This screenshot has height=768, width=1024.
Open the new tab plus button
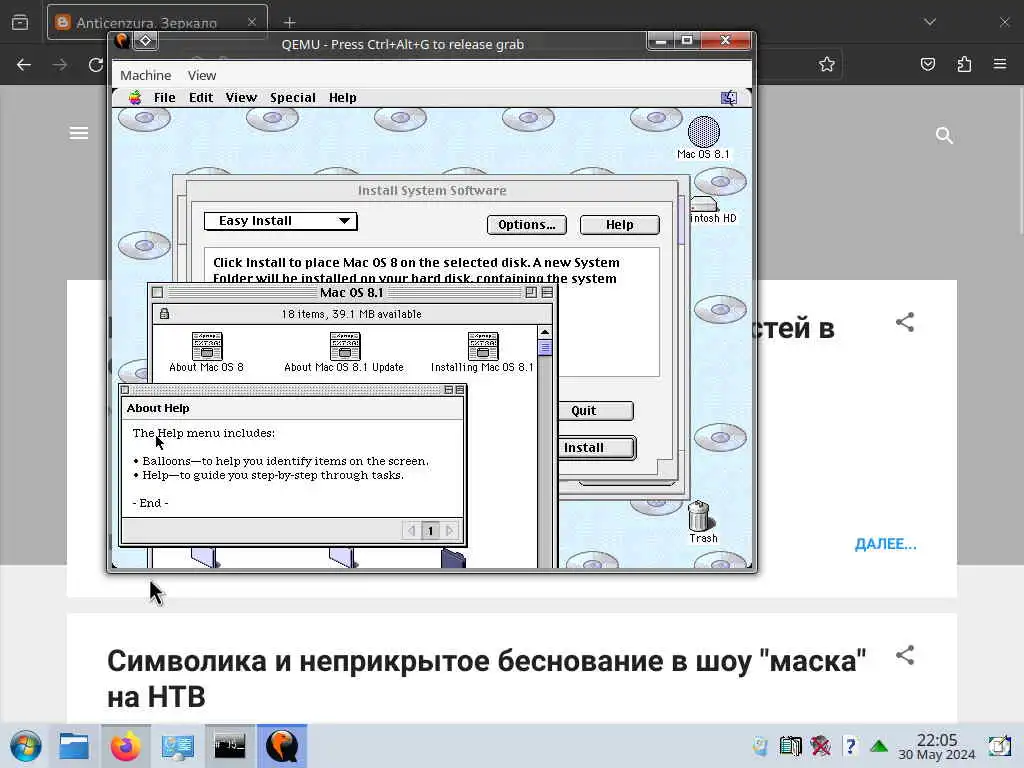[x=289, y=23]
